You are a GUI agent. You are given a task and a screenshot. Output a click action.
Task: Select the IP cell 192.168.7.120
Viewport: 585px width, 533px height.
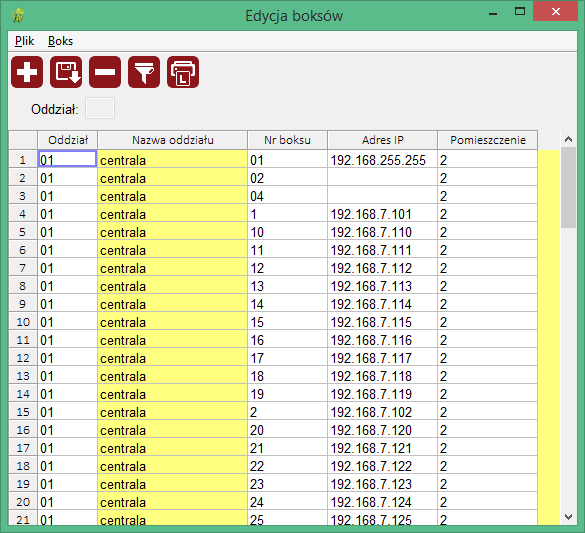(382, 430)
